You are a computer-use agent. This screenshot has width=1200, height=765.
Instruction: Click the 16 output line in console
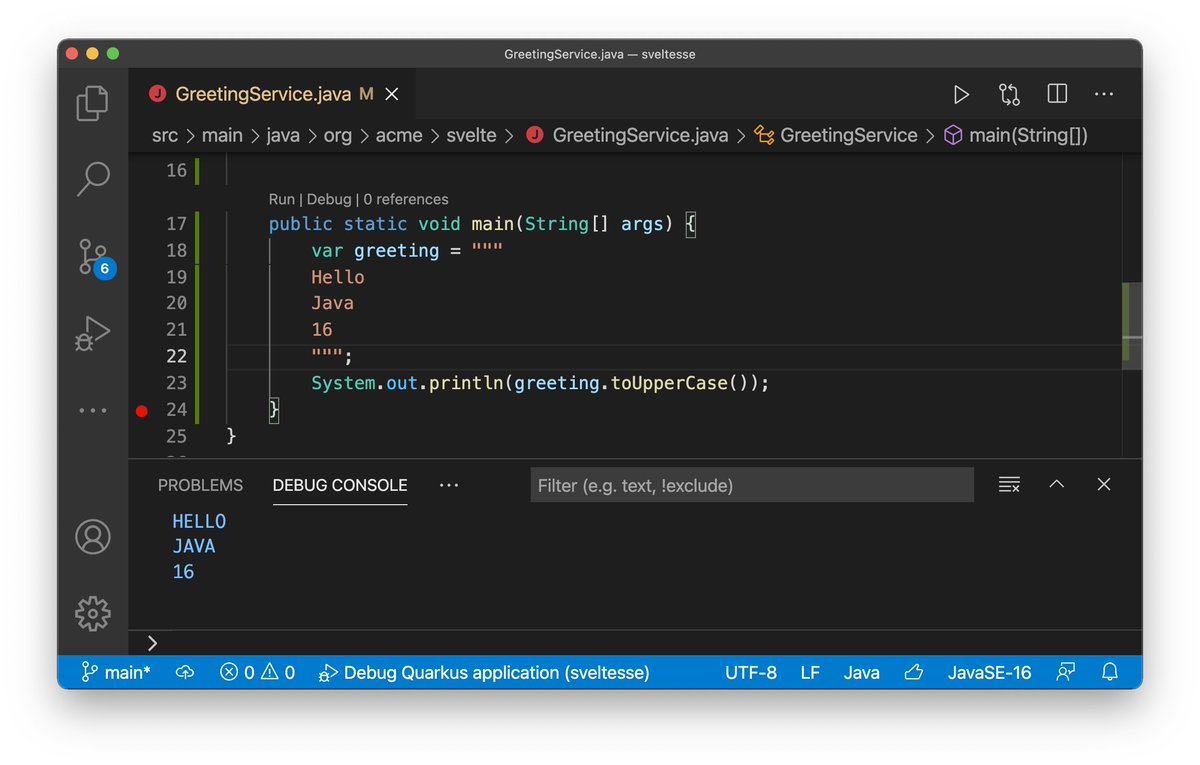[183, 572]
